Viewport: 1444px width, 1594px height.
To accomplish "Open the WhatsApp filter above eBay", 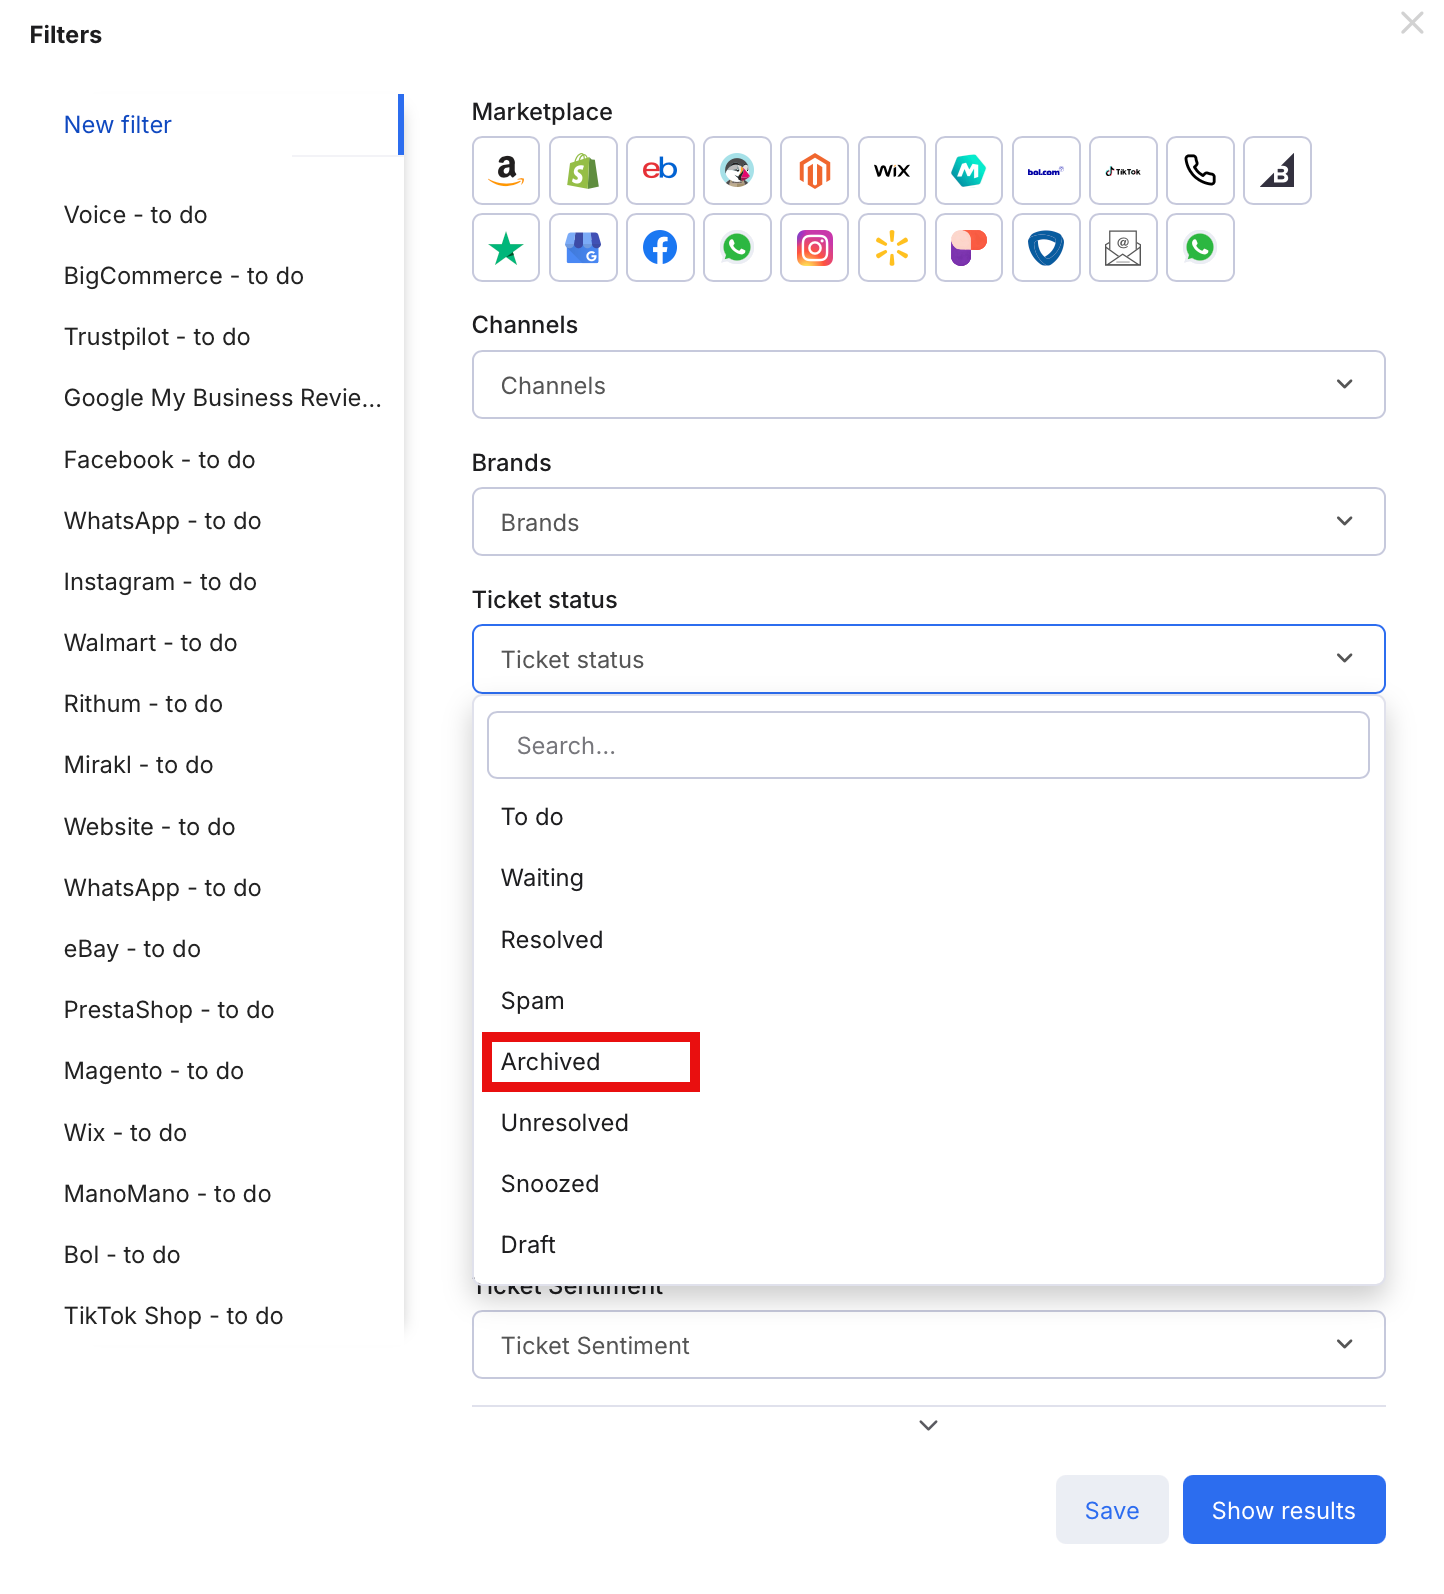I will [x=163, y=888].
